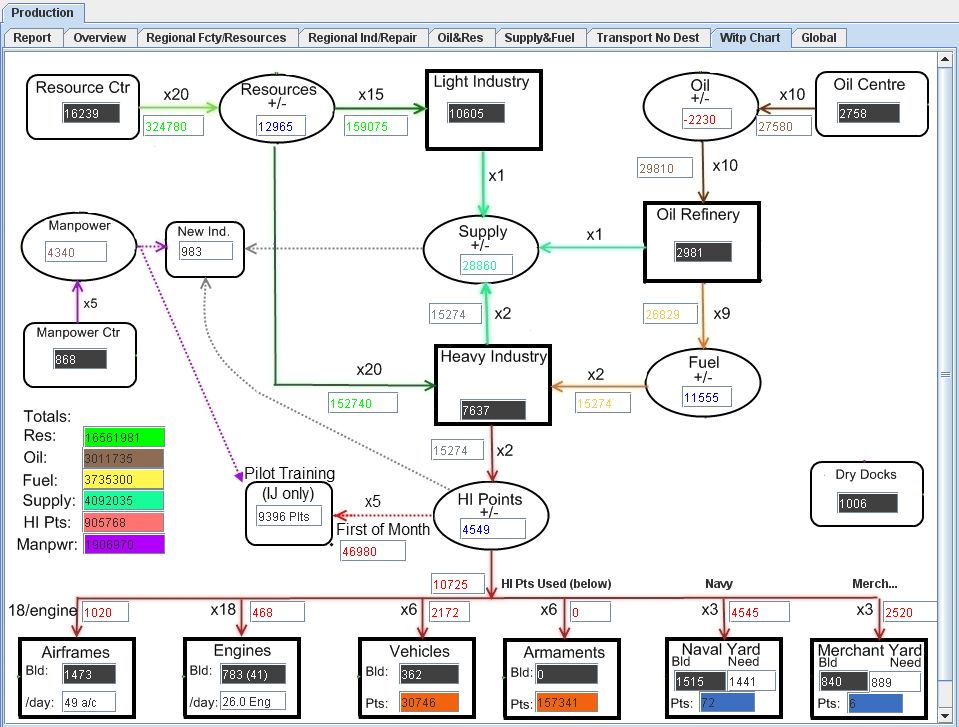Click the Naval Yard Bld value 1515
Viewport: 959px width, 727px height.
pos(700,681)
